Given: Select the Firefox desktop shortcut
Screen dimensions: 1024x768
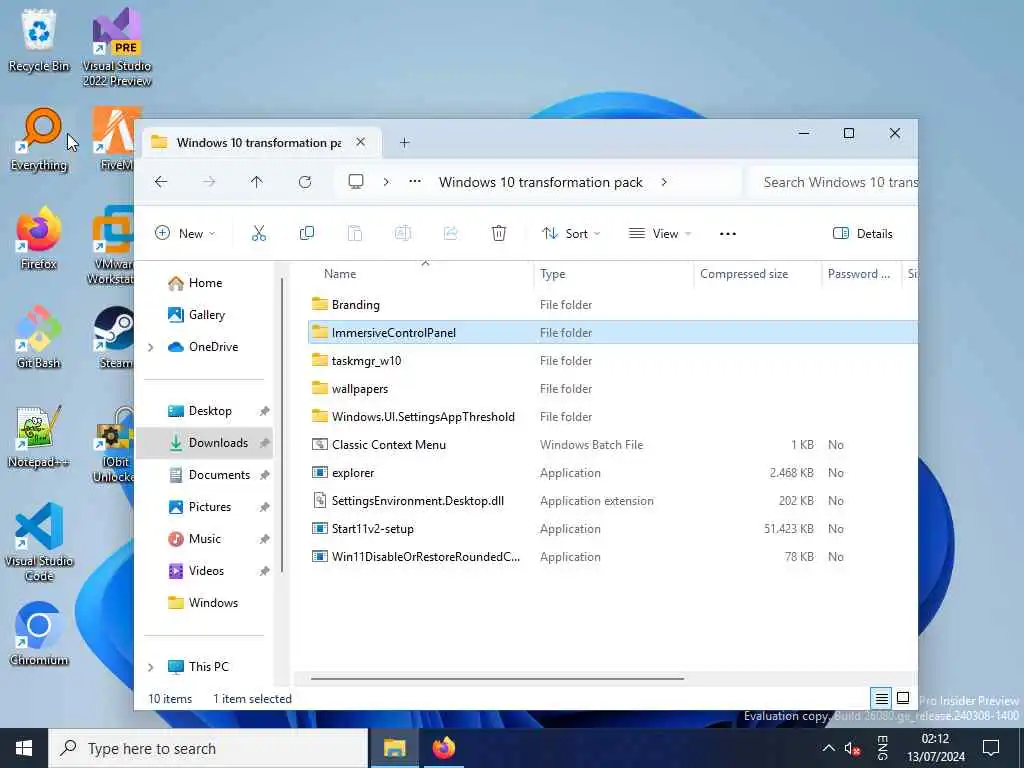Looking at the screenshot, I should (x=39, y=238).
